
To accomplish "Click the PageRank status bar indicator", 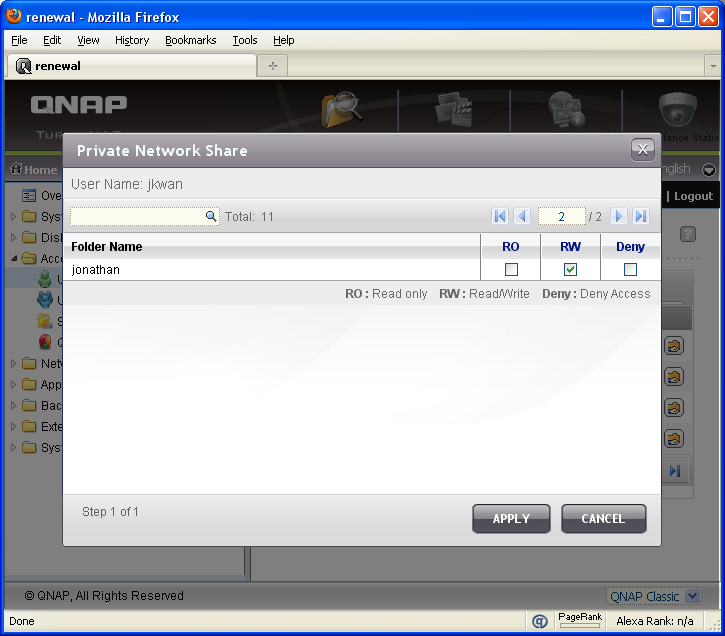I will pos(580,620).
